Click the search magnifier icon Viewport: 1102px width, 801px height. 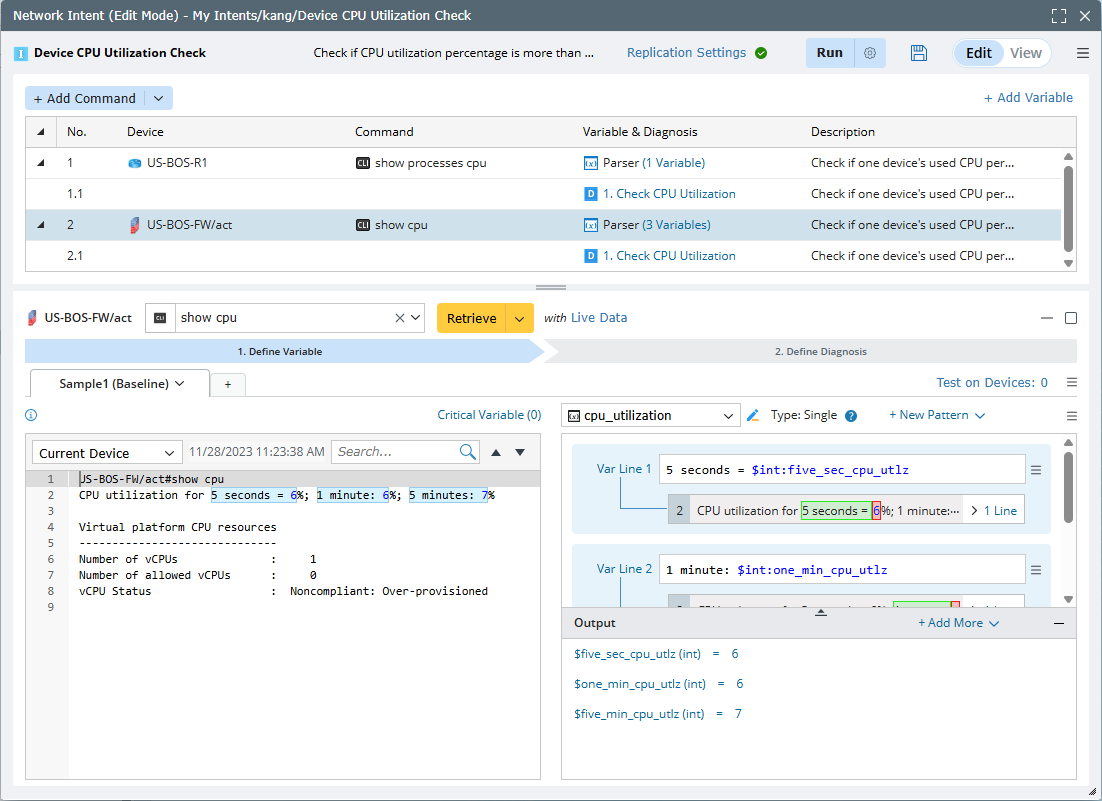point(468,452)
